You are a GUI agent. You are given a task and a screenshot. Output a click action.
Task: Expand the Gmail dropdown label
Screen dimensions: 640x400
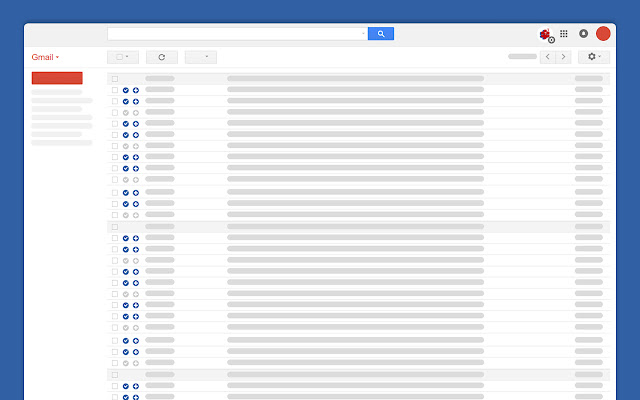(45, 57)
